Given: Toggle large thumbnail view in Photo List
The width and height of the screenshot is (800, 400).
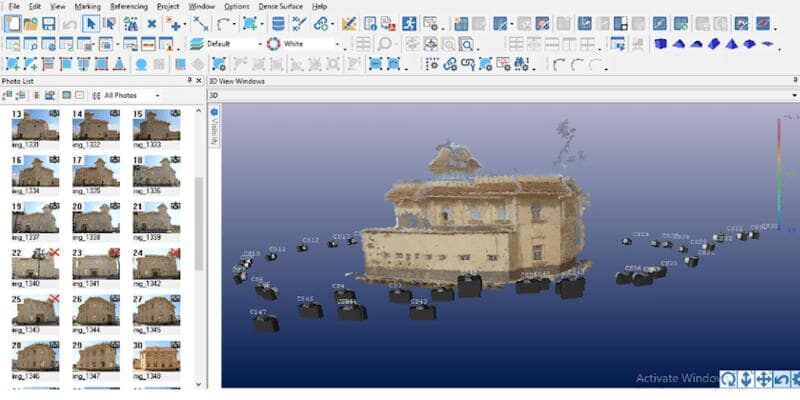Looking at the screenshot, I should point(66,95).
